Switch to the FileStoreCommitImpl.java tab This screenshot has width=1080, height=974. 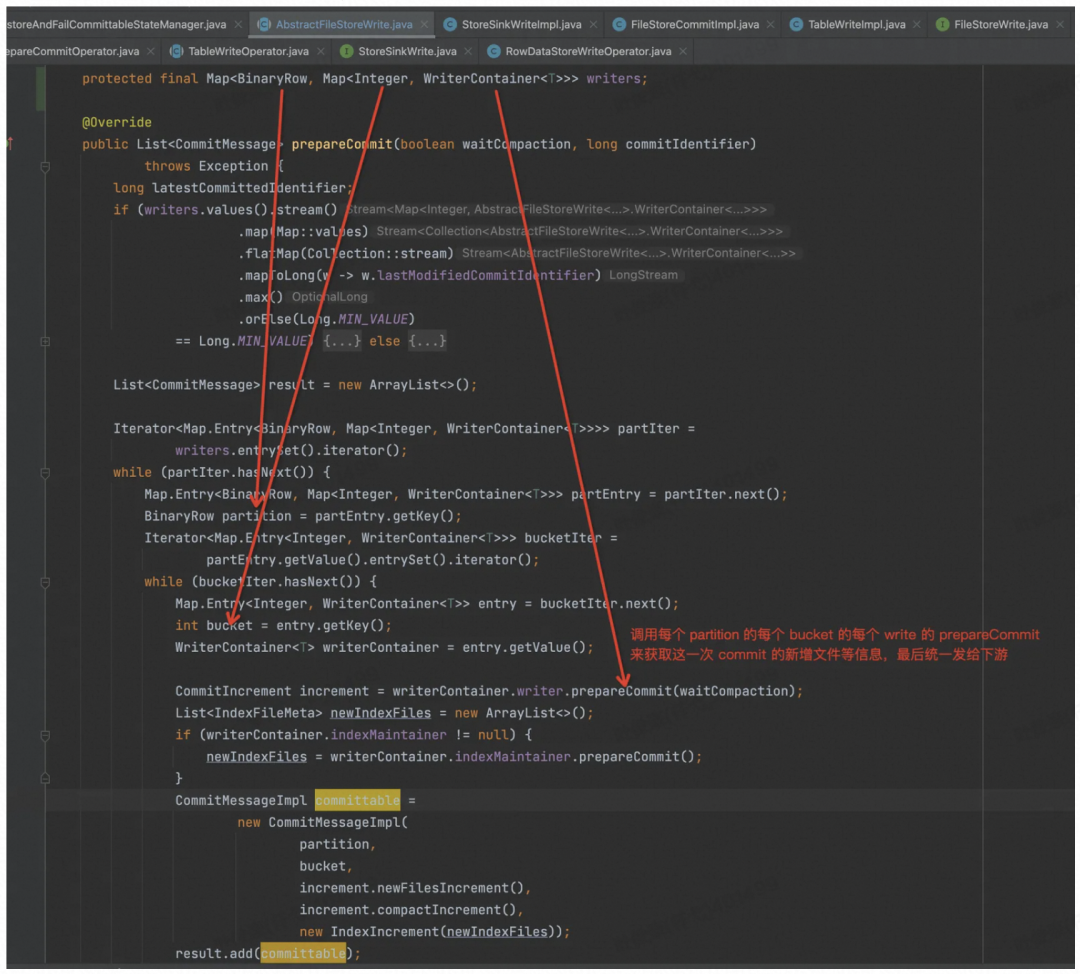tap(693, 24)
